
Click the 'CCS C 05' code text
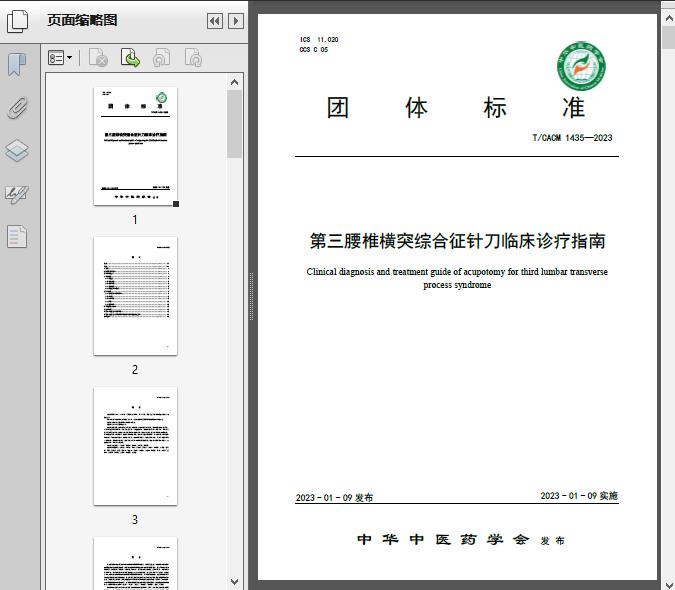click(314, 49)
